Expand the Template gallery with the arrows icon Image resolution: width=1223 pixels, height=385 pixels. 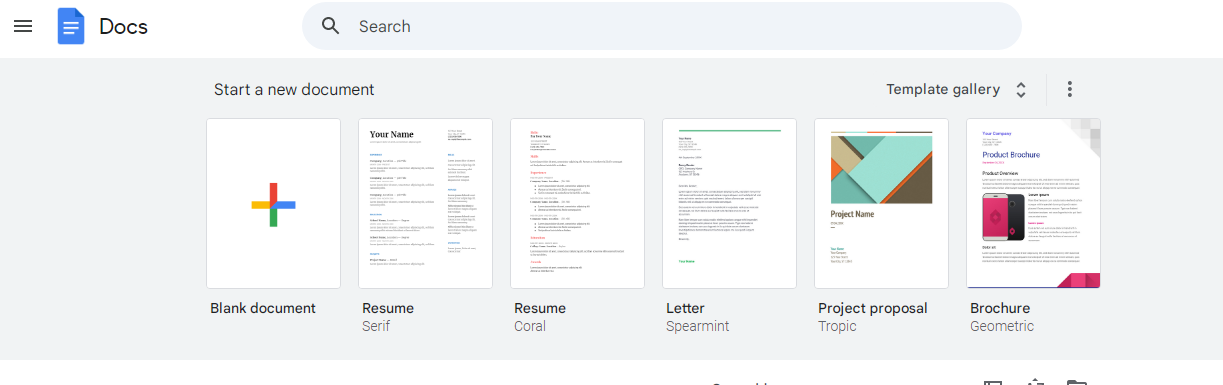[x=1021, y=90]
